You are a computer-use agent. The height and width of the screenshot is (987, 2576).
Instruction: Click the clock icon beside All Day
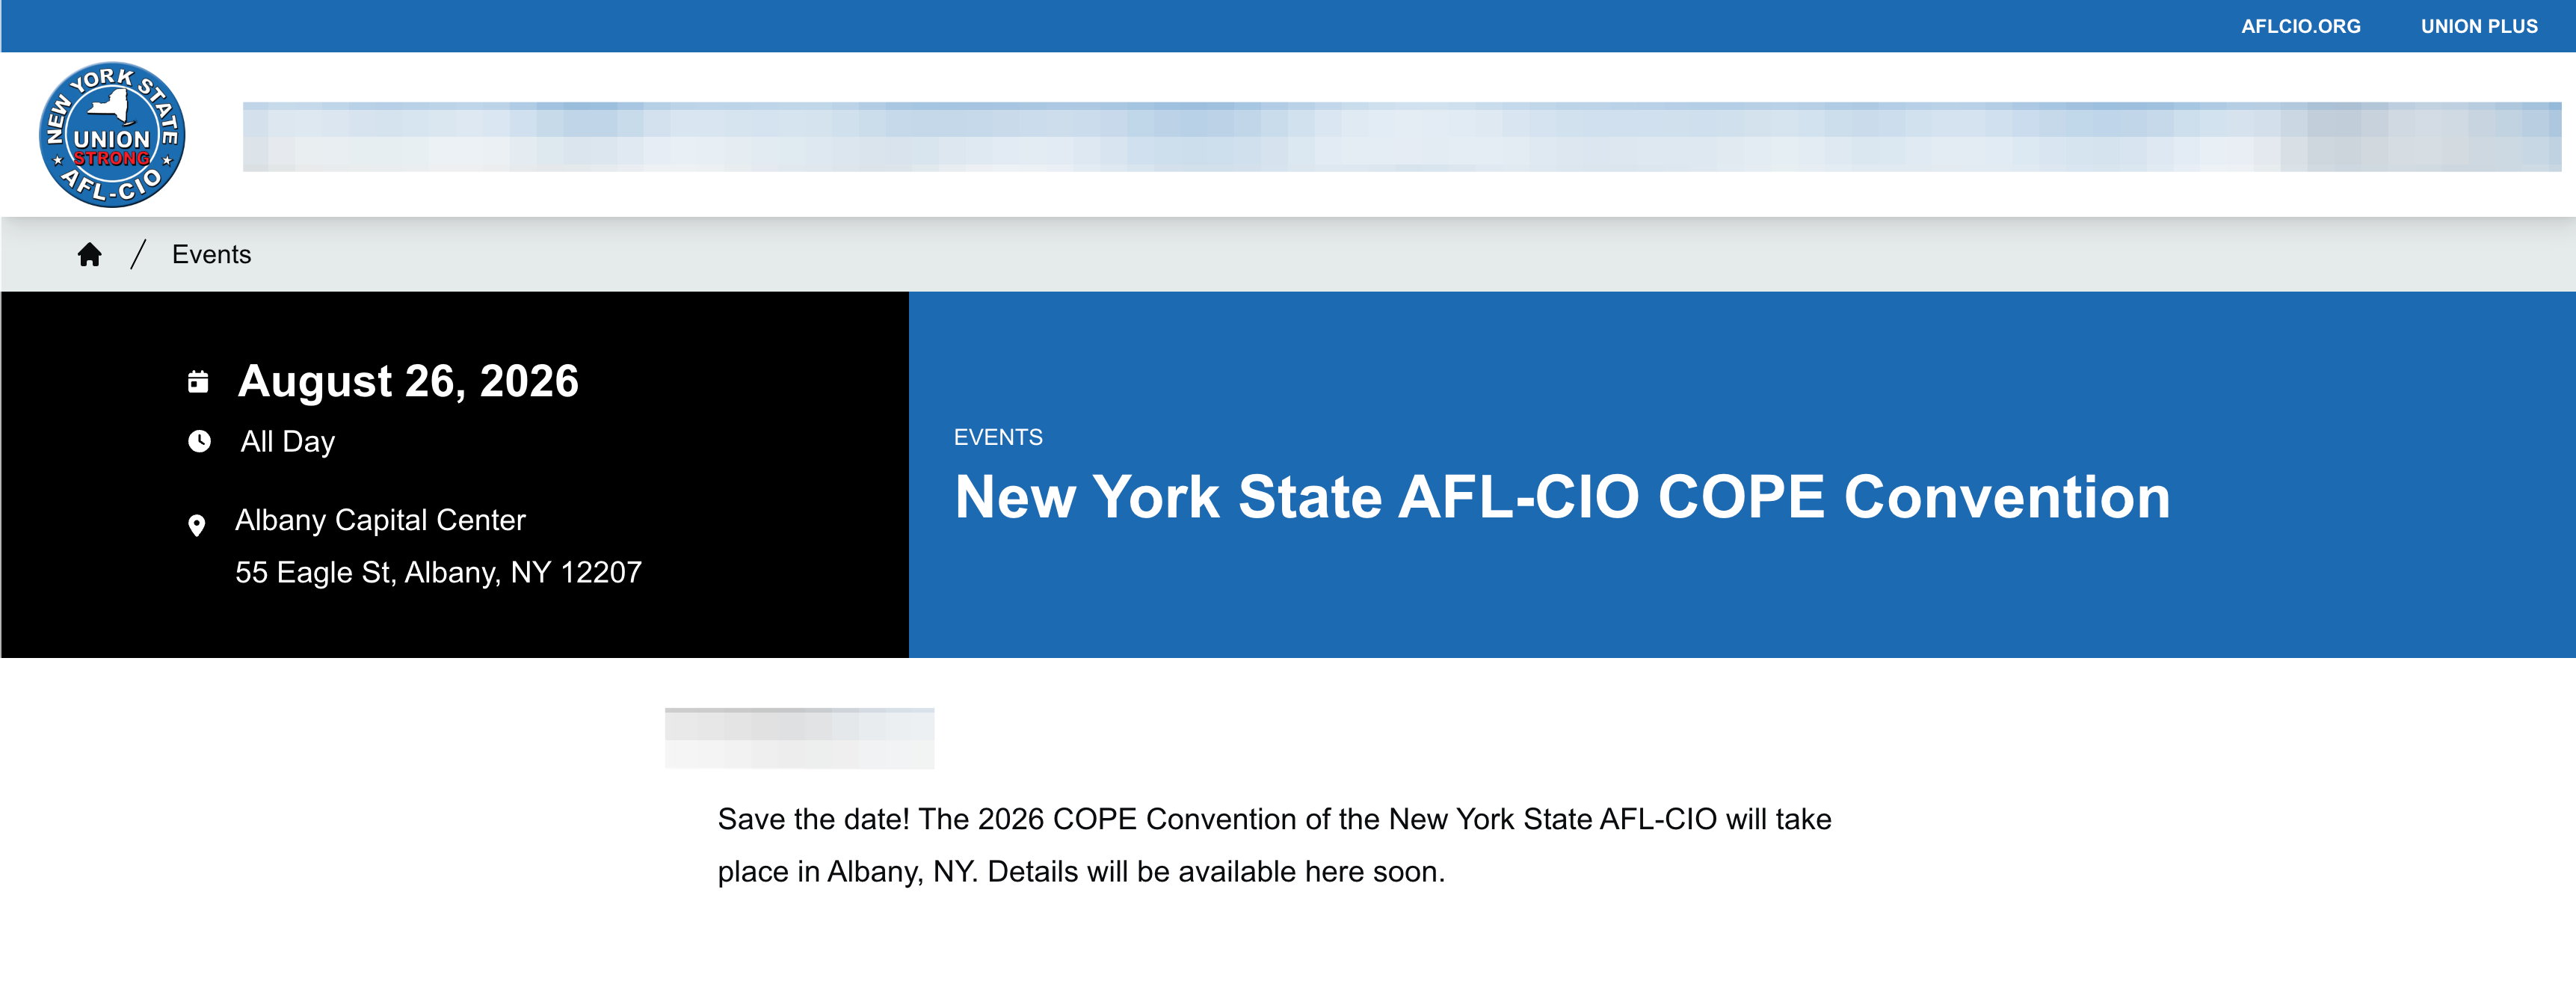coord(200,441)
